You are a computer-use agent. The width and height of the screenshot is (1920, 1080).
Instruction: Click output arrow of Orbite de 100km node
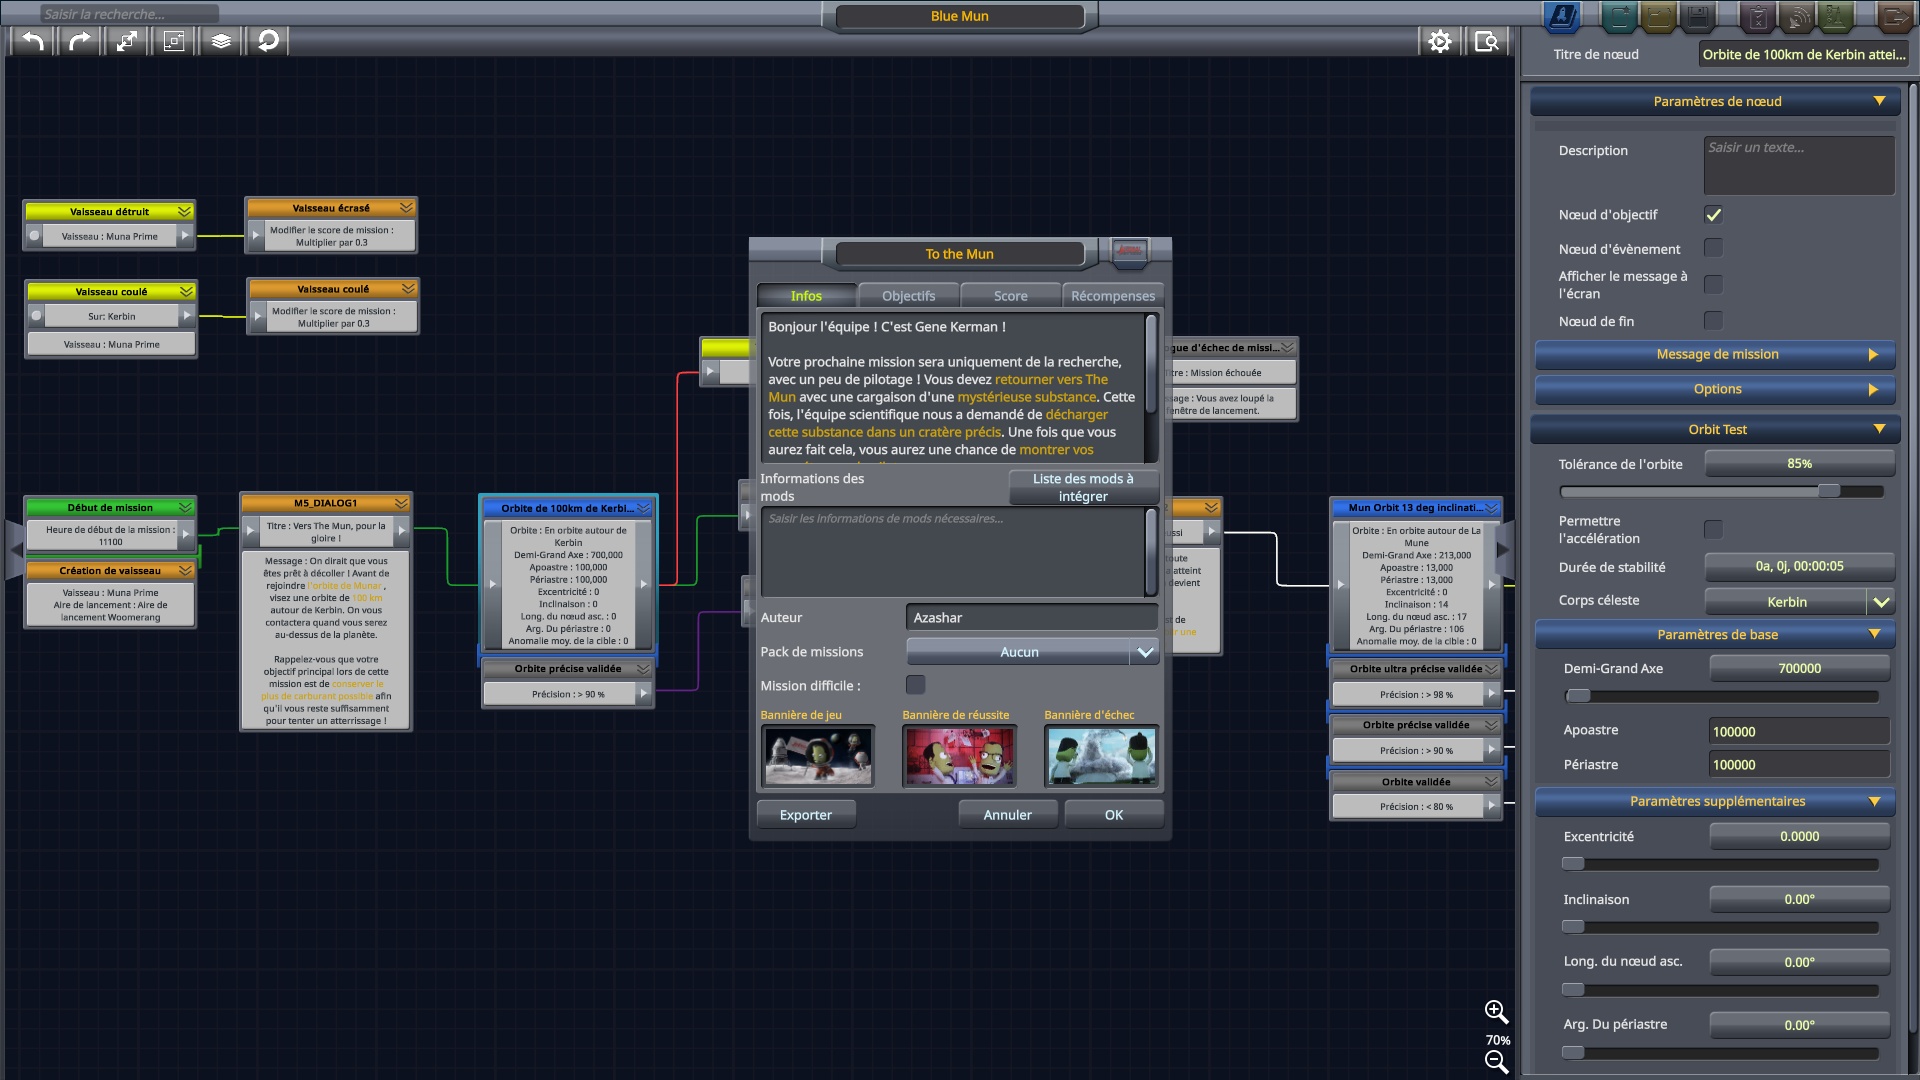pos(644,584)
